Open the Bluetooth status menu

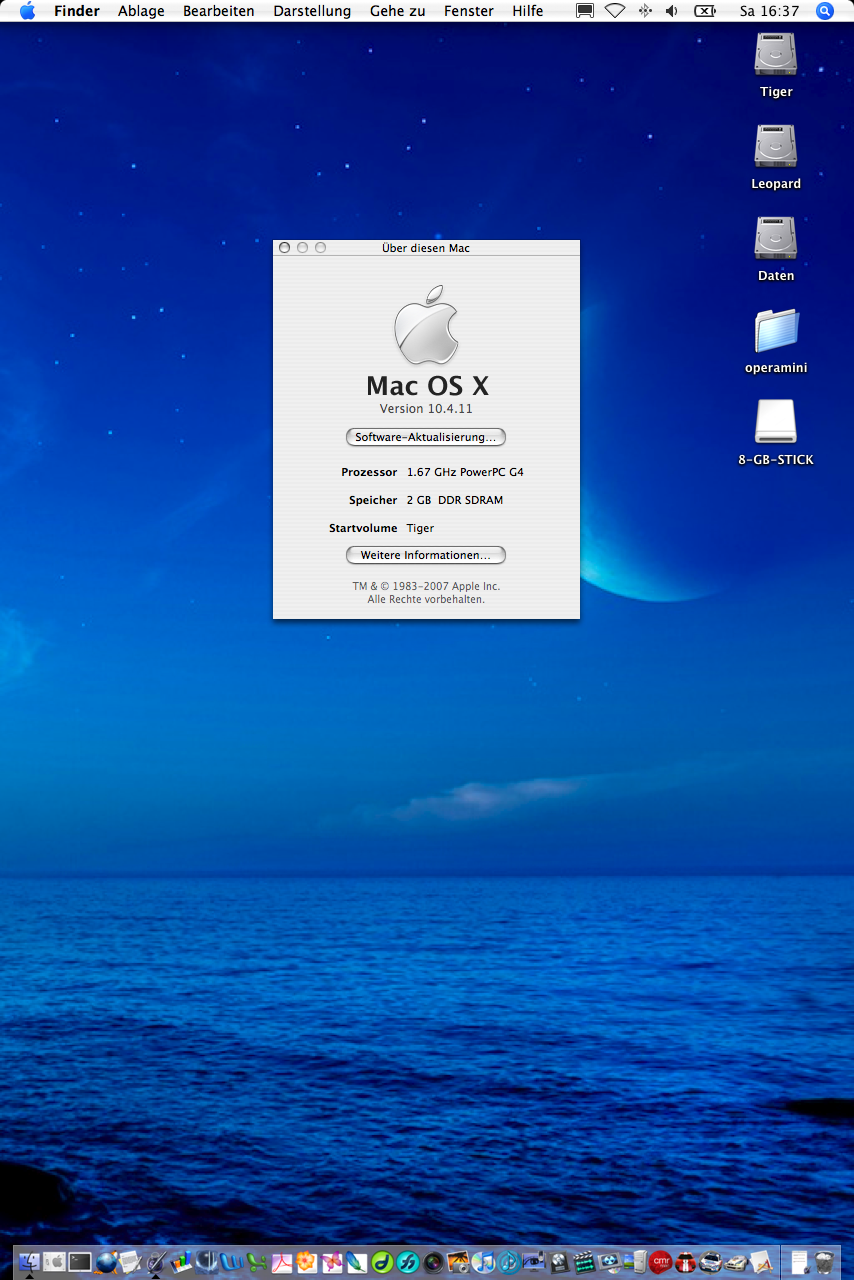click(644, 11)
